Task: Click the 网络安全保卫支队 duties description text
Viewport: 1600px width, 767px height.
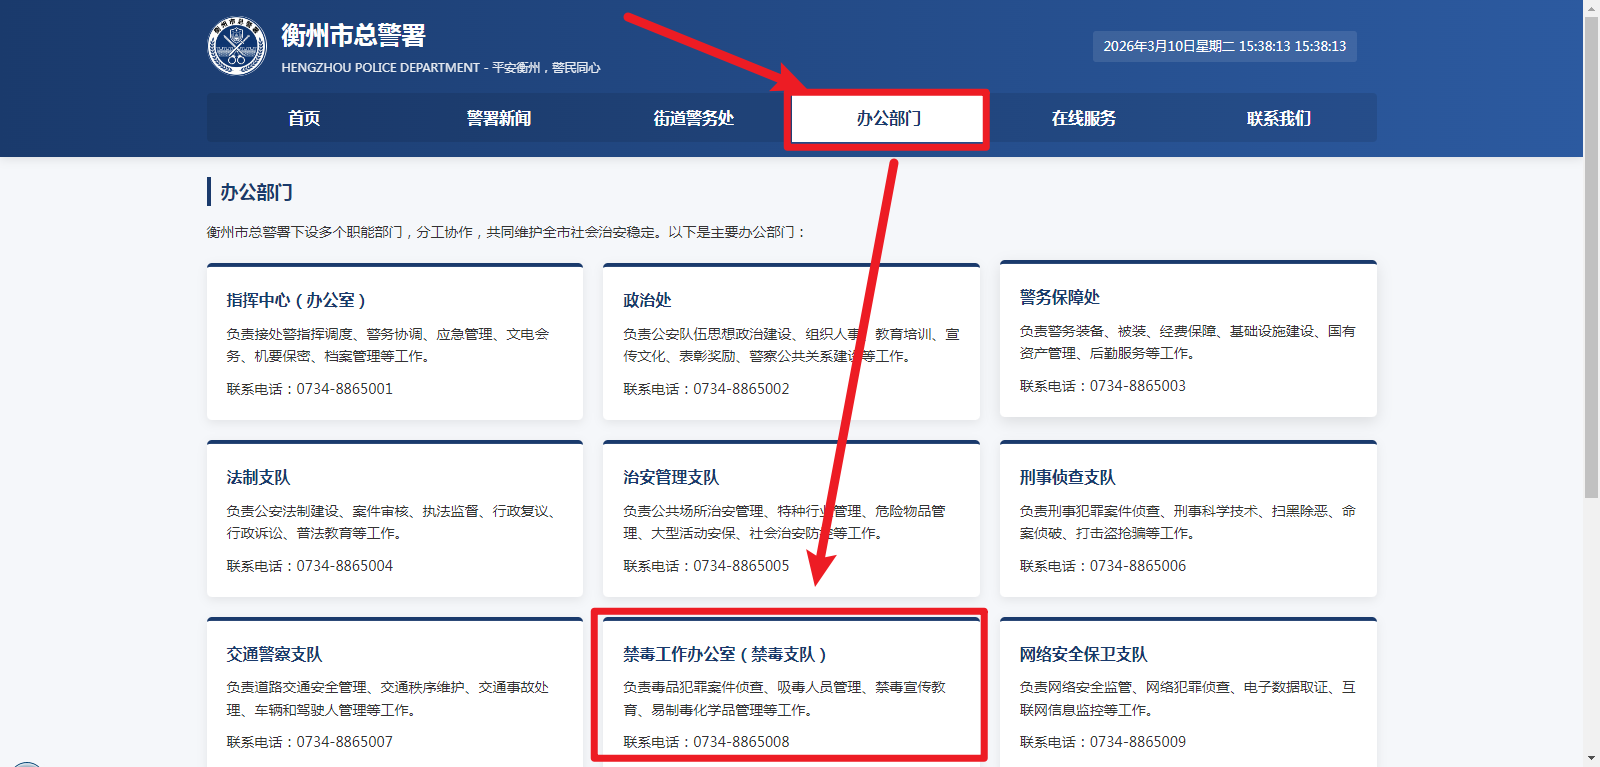Action: point(1188,699)
